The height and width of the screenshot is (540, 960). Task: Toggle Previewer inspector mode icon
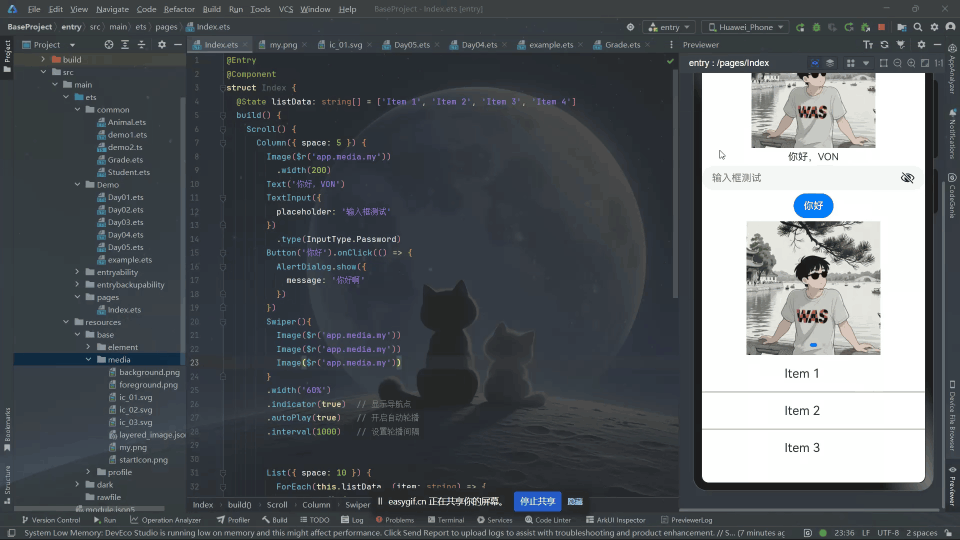[815, 63]
